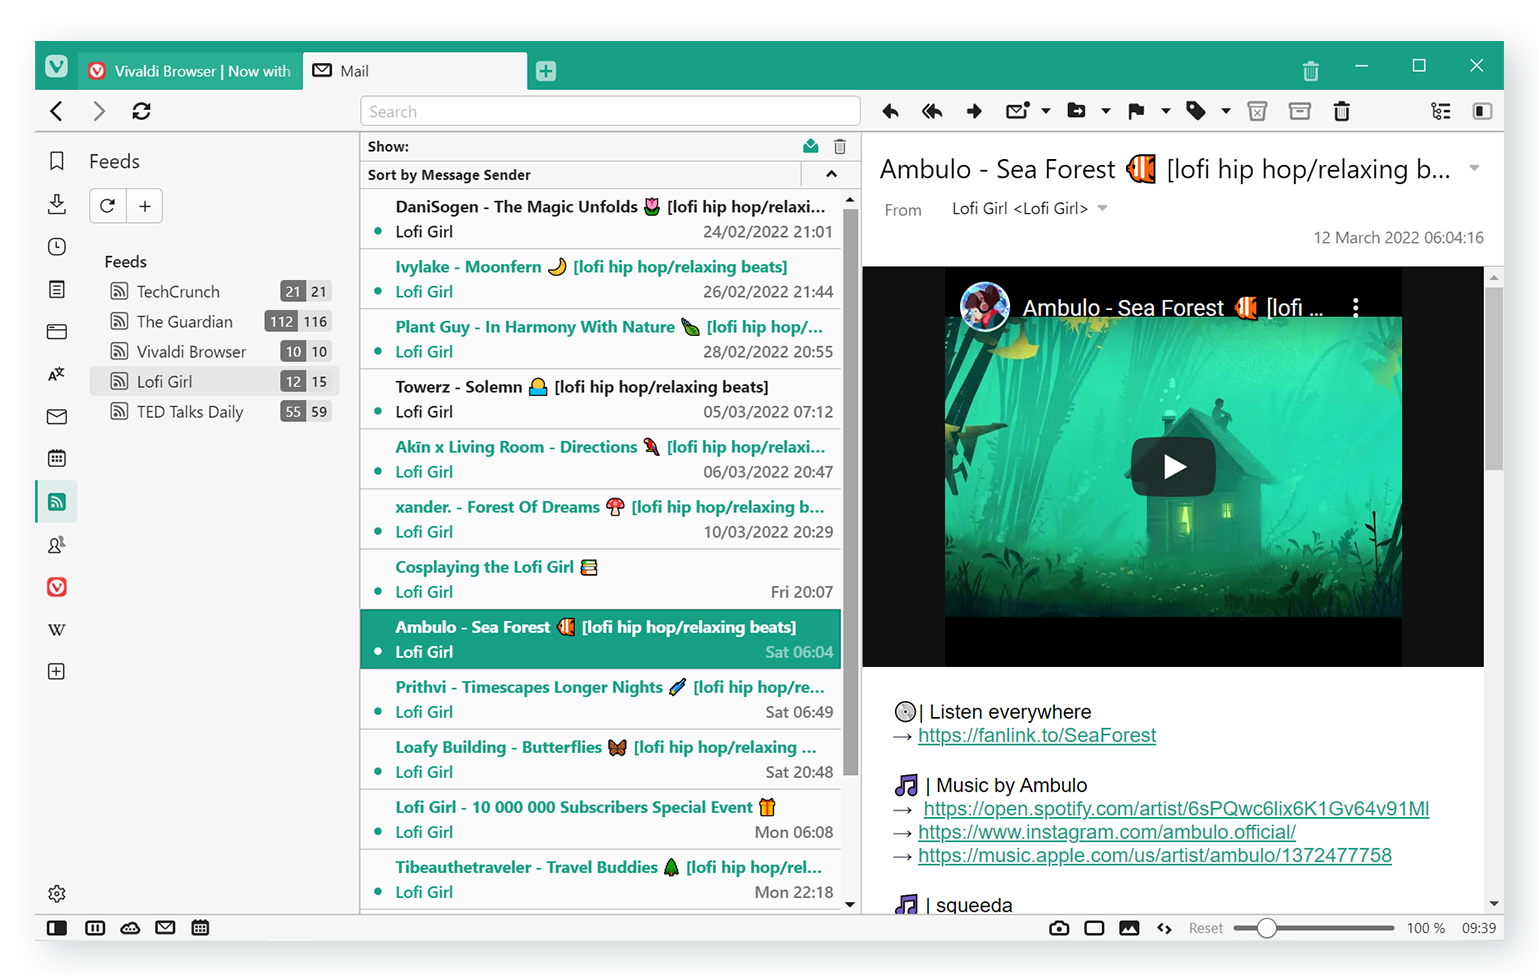Viewport: 1540px width, 980px height.
Task: Open the Calendar panel in sidebar
Action: tap(57, 458)
